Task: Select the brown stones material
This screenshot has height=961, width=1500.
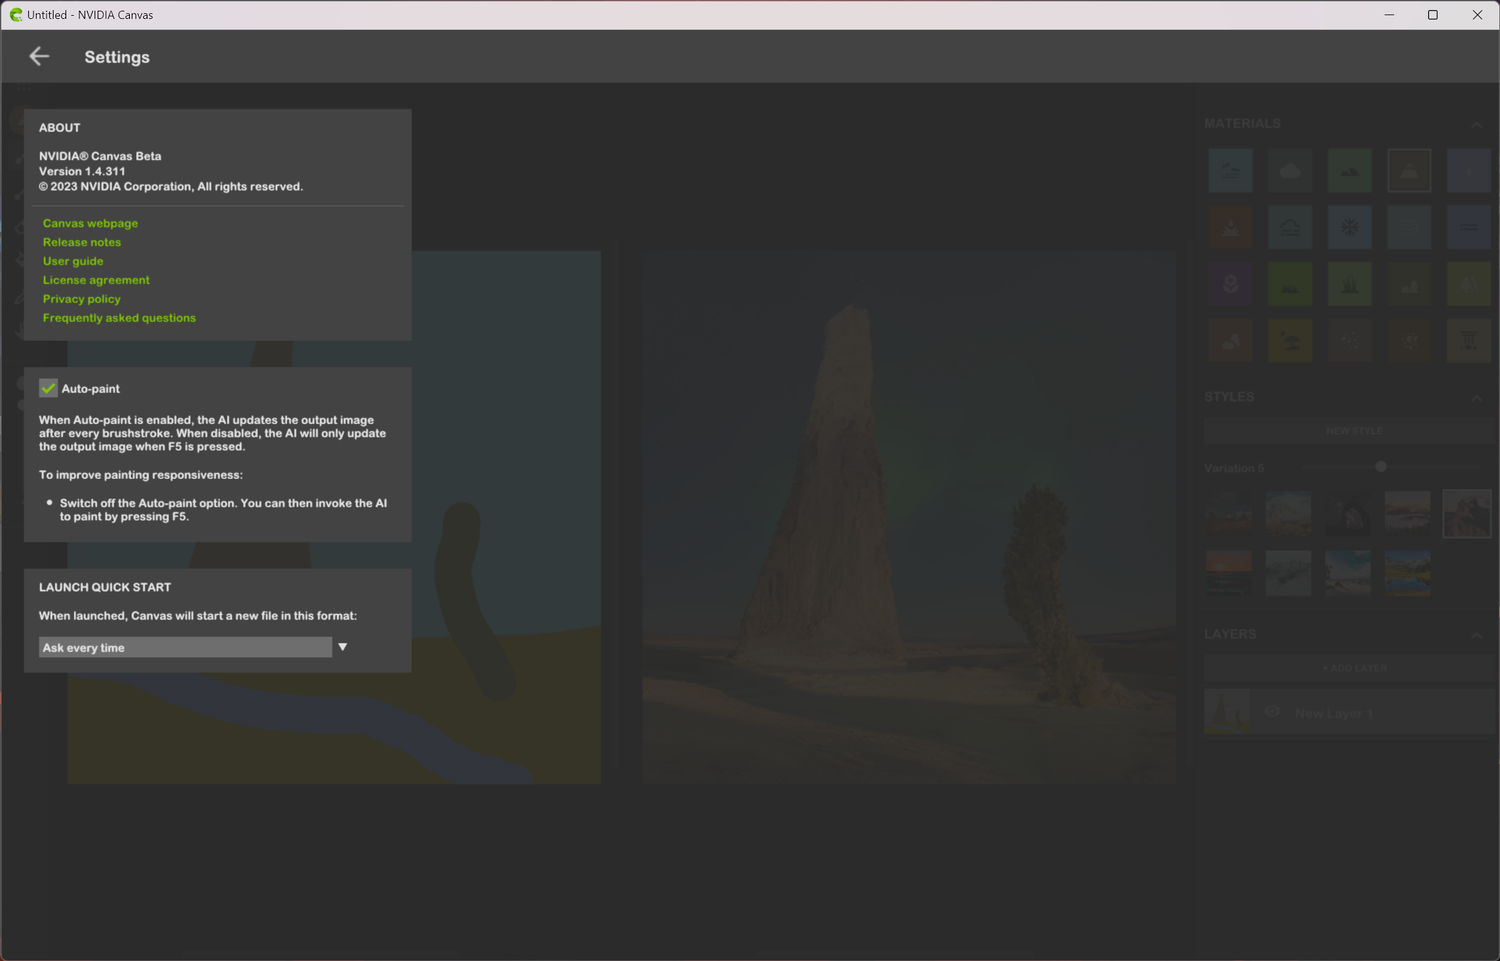Action: [x=1230, y=342]
